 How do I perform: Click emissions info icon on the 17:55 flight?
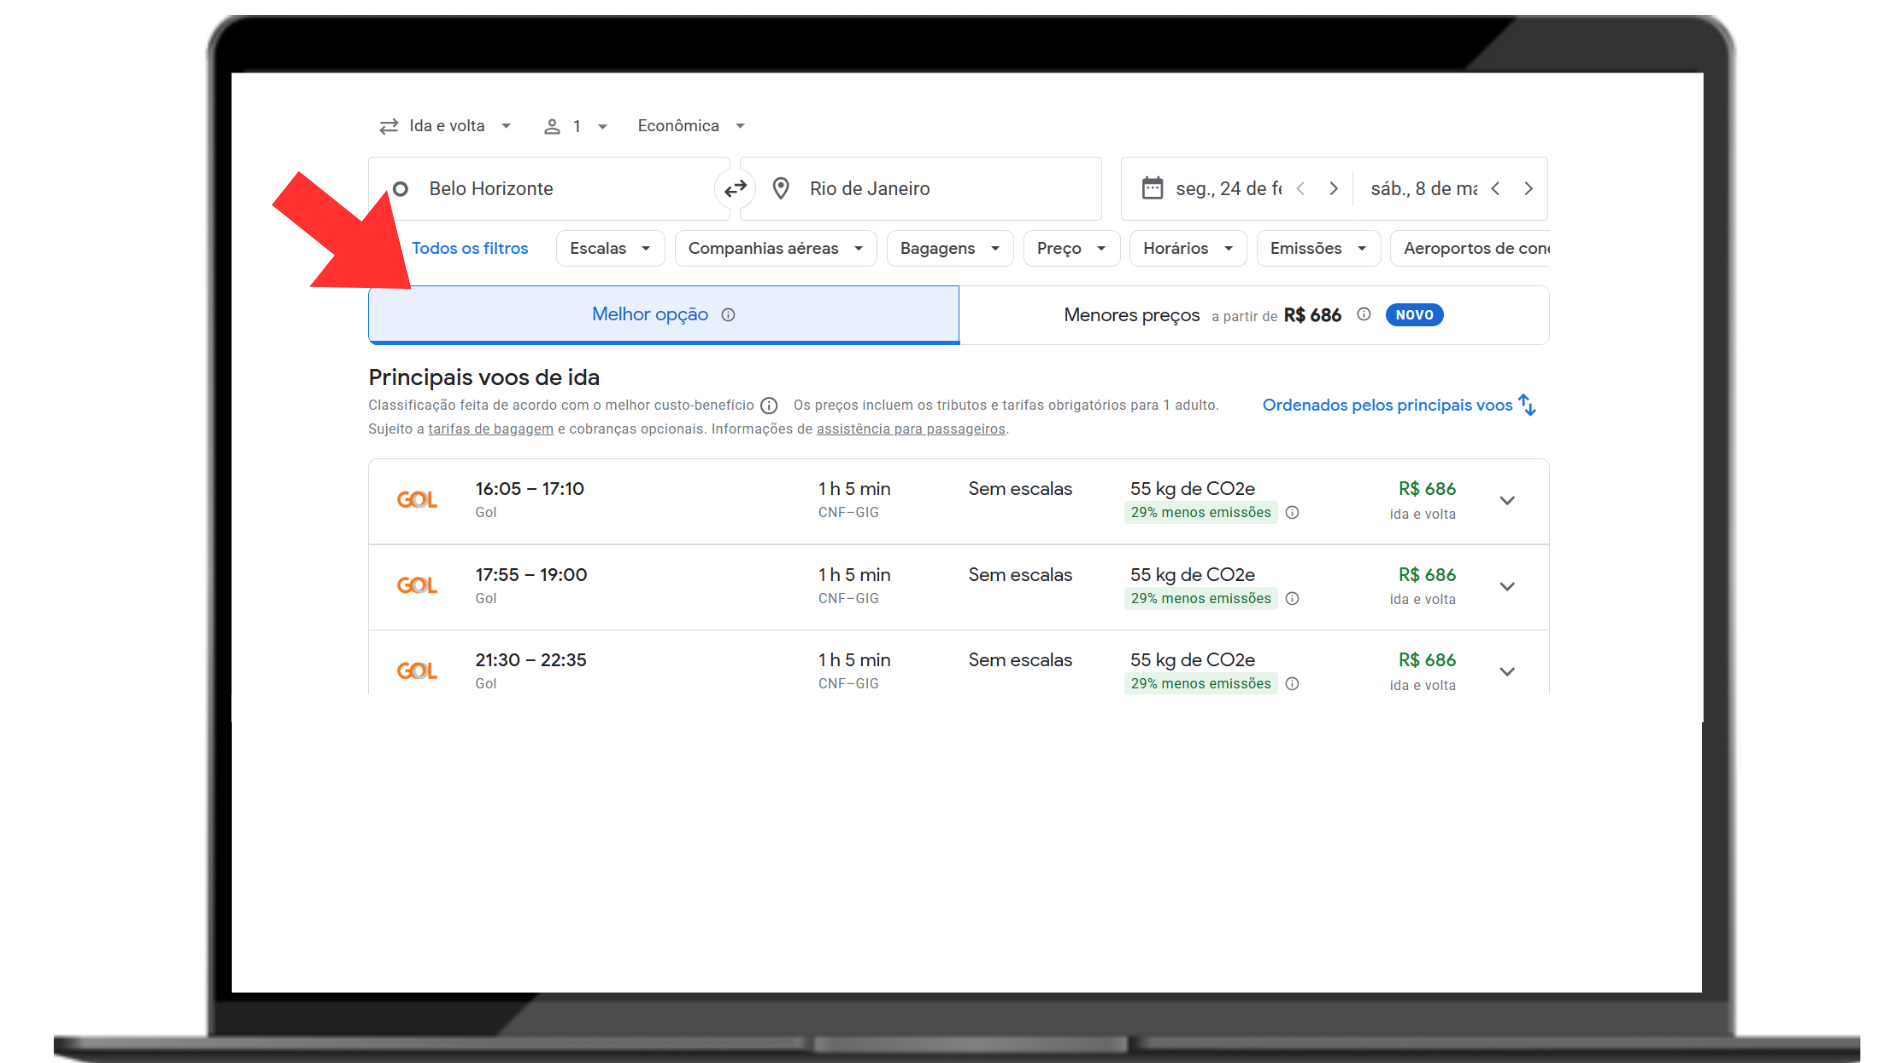click(x=1292, y=599)
